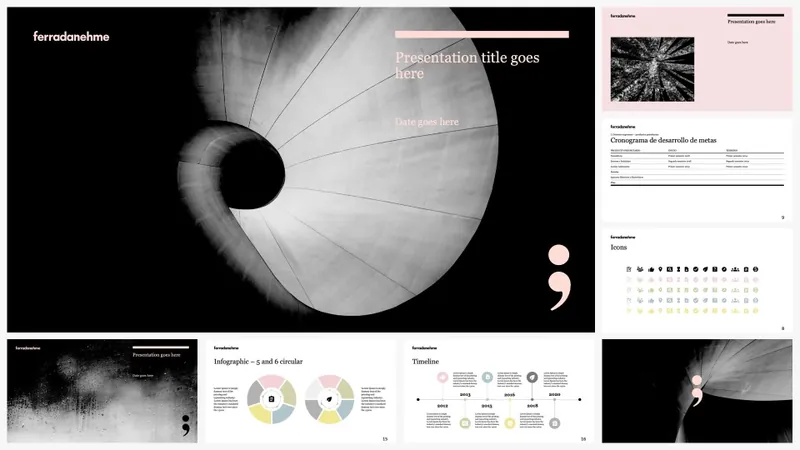
Task: Click the teal circle icon above 2015 on Timeline
Action: pyautogui.click(x=487, y=377)
